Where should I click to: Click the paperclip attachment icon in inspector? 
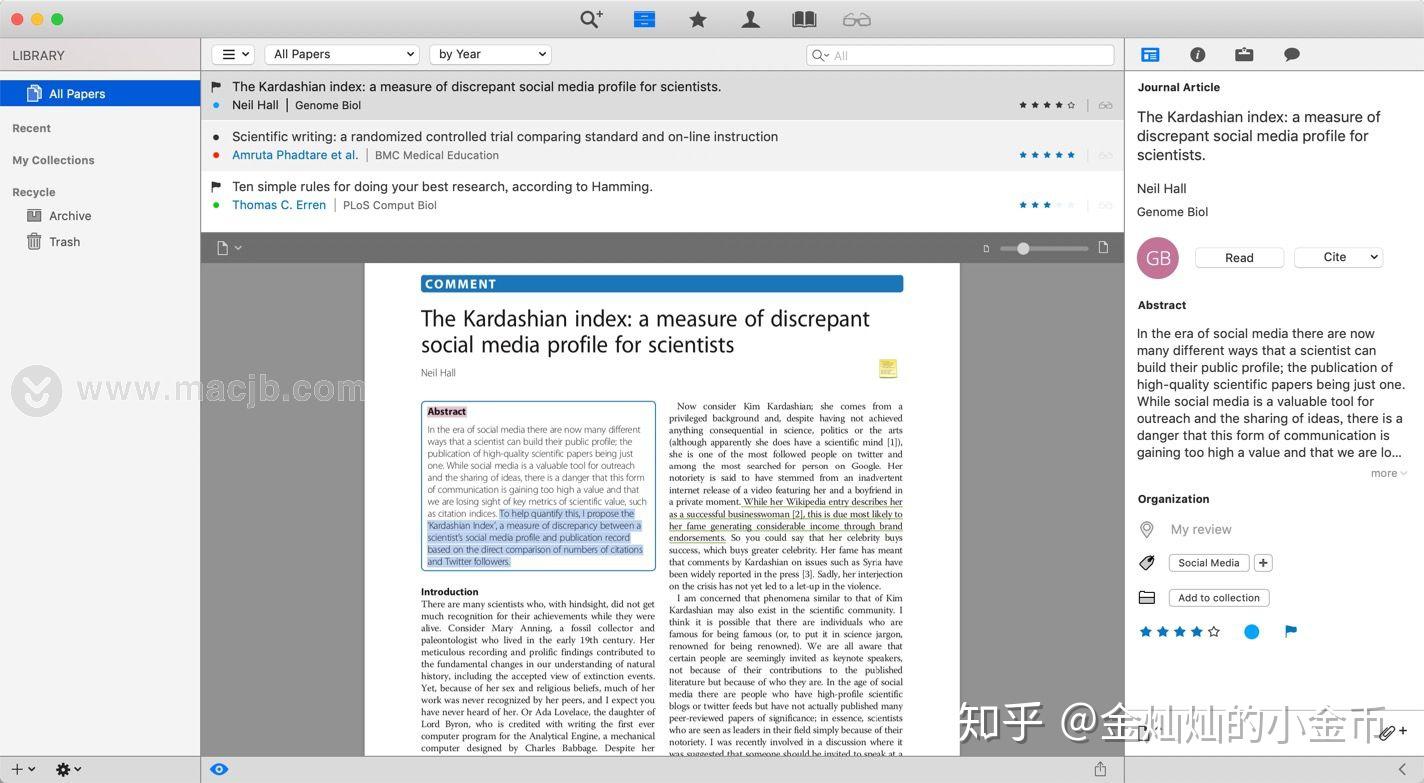(1386, 732)
